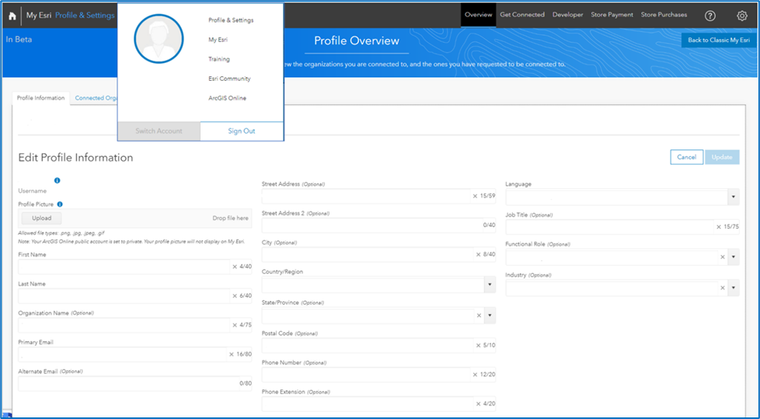The image size is (760, 419).
Task: Click the Alternate Email input field
Action: [x=135, y=383]
